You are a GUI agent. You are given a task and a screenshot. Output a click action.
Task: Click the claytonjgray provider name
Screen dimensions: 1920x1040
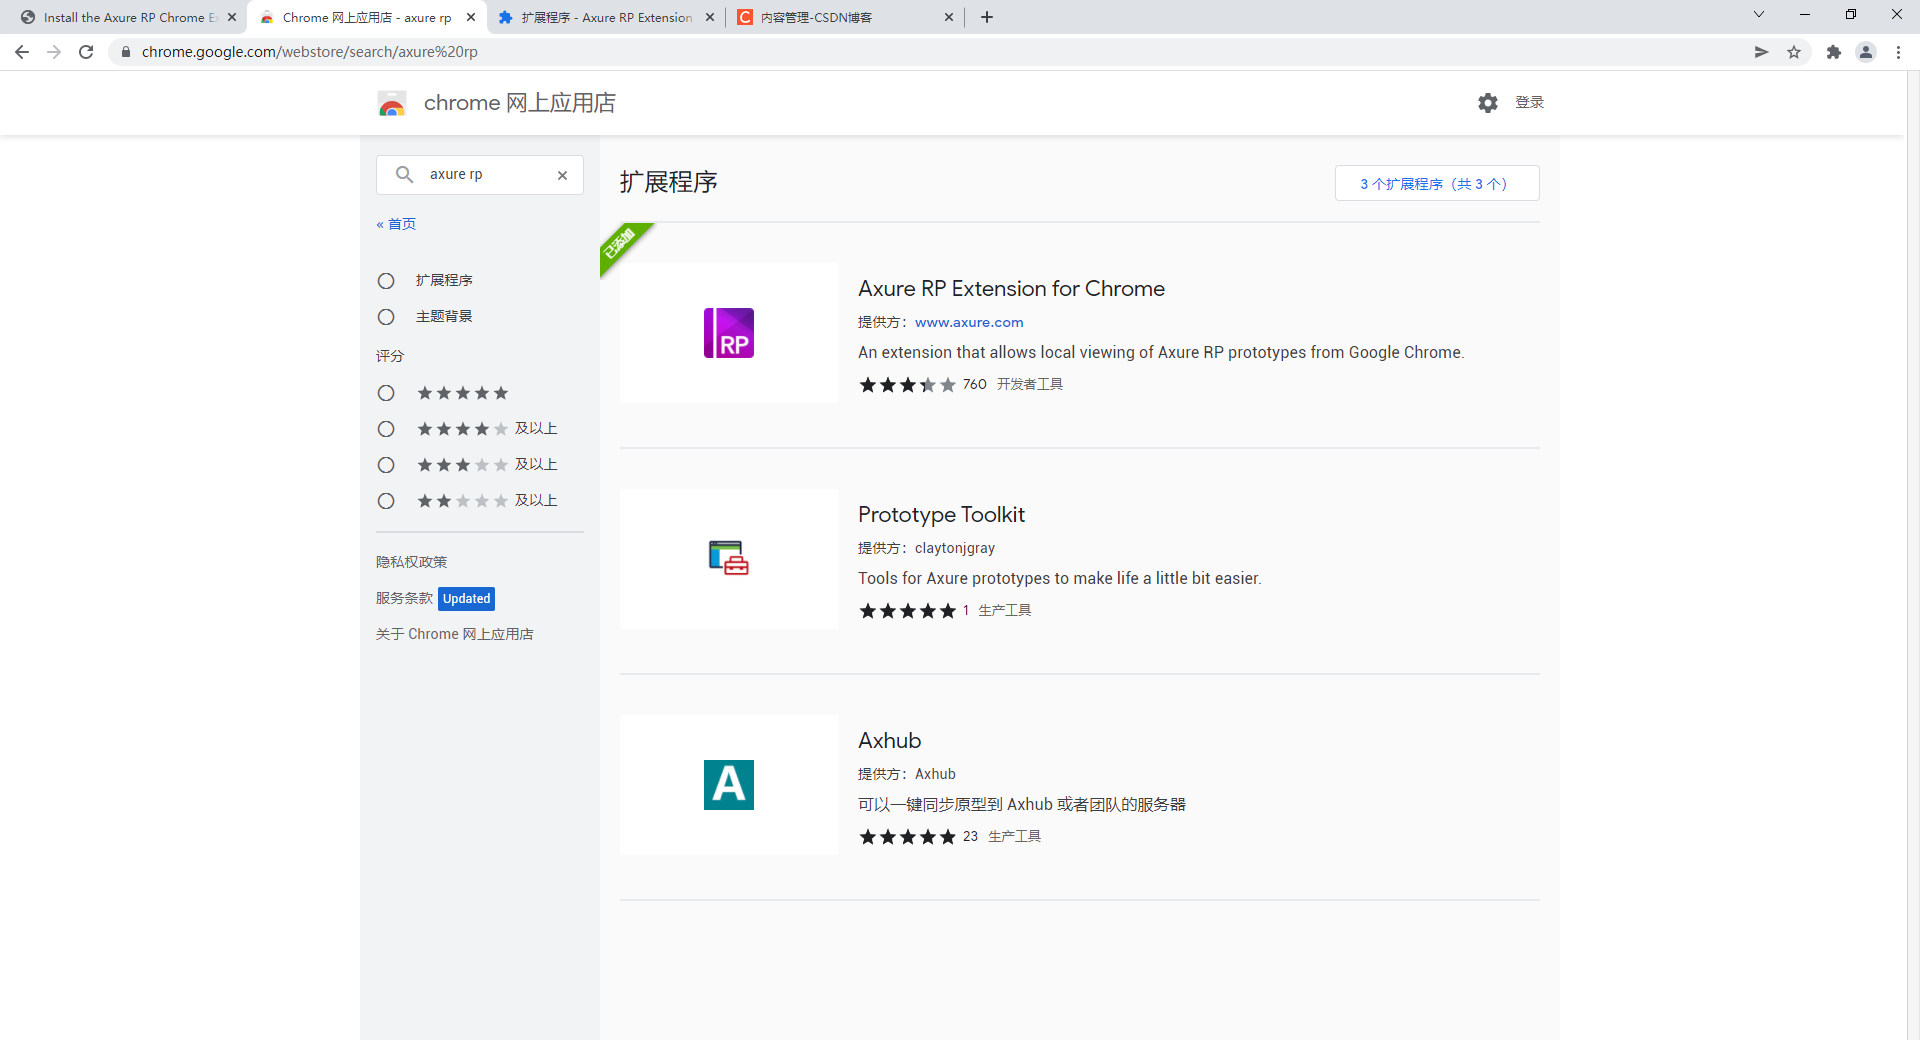point(954,548)
